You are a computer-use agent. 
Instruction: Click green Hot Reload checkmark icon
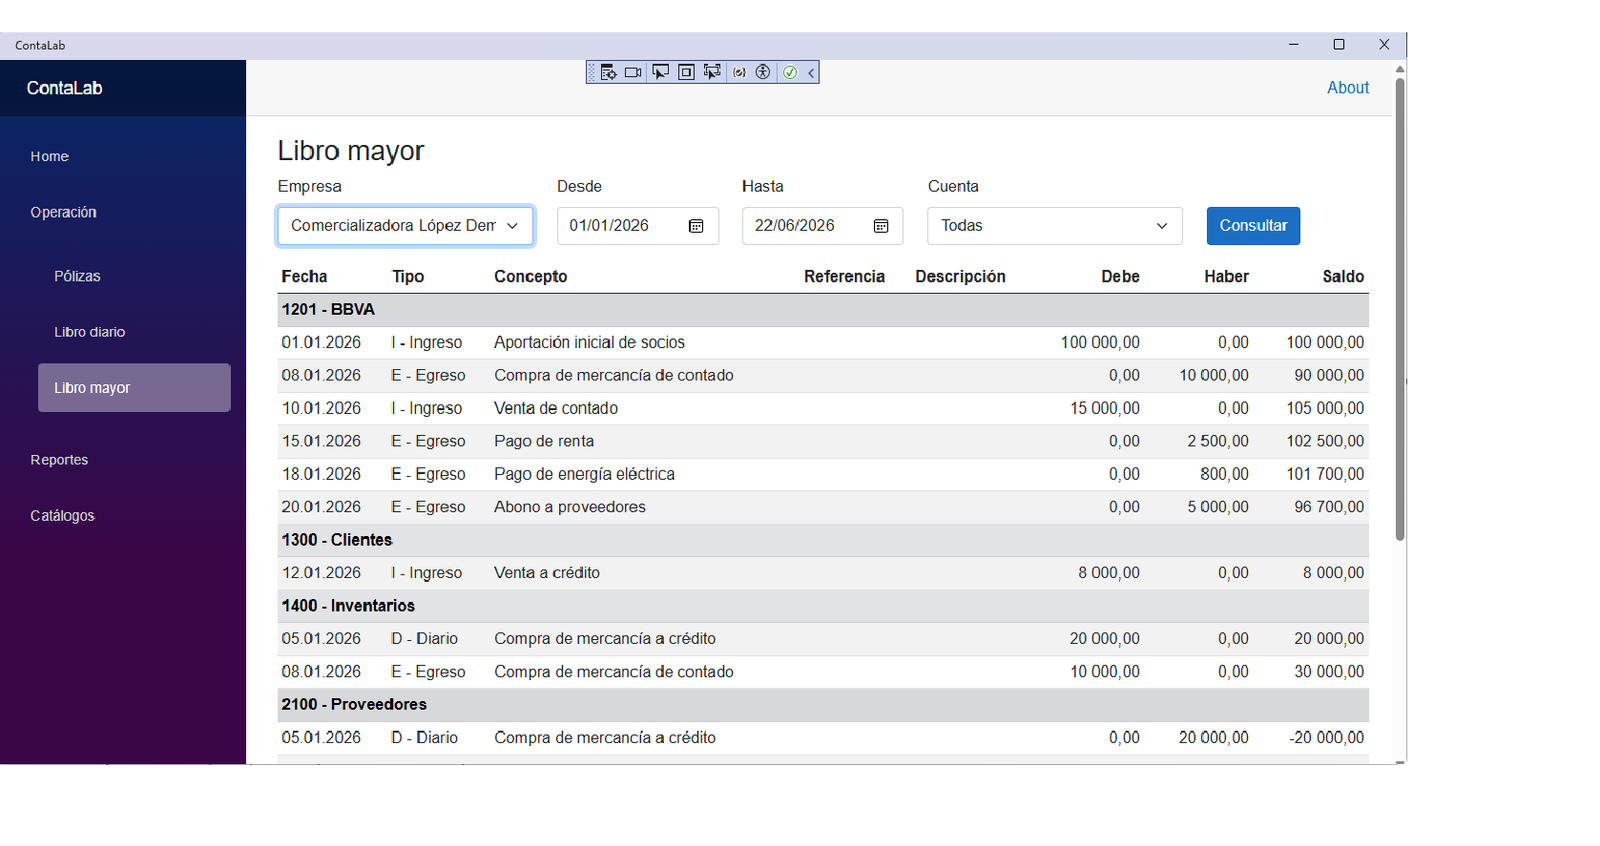(790, 72)
